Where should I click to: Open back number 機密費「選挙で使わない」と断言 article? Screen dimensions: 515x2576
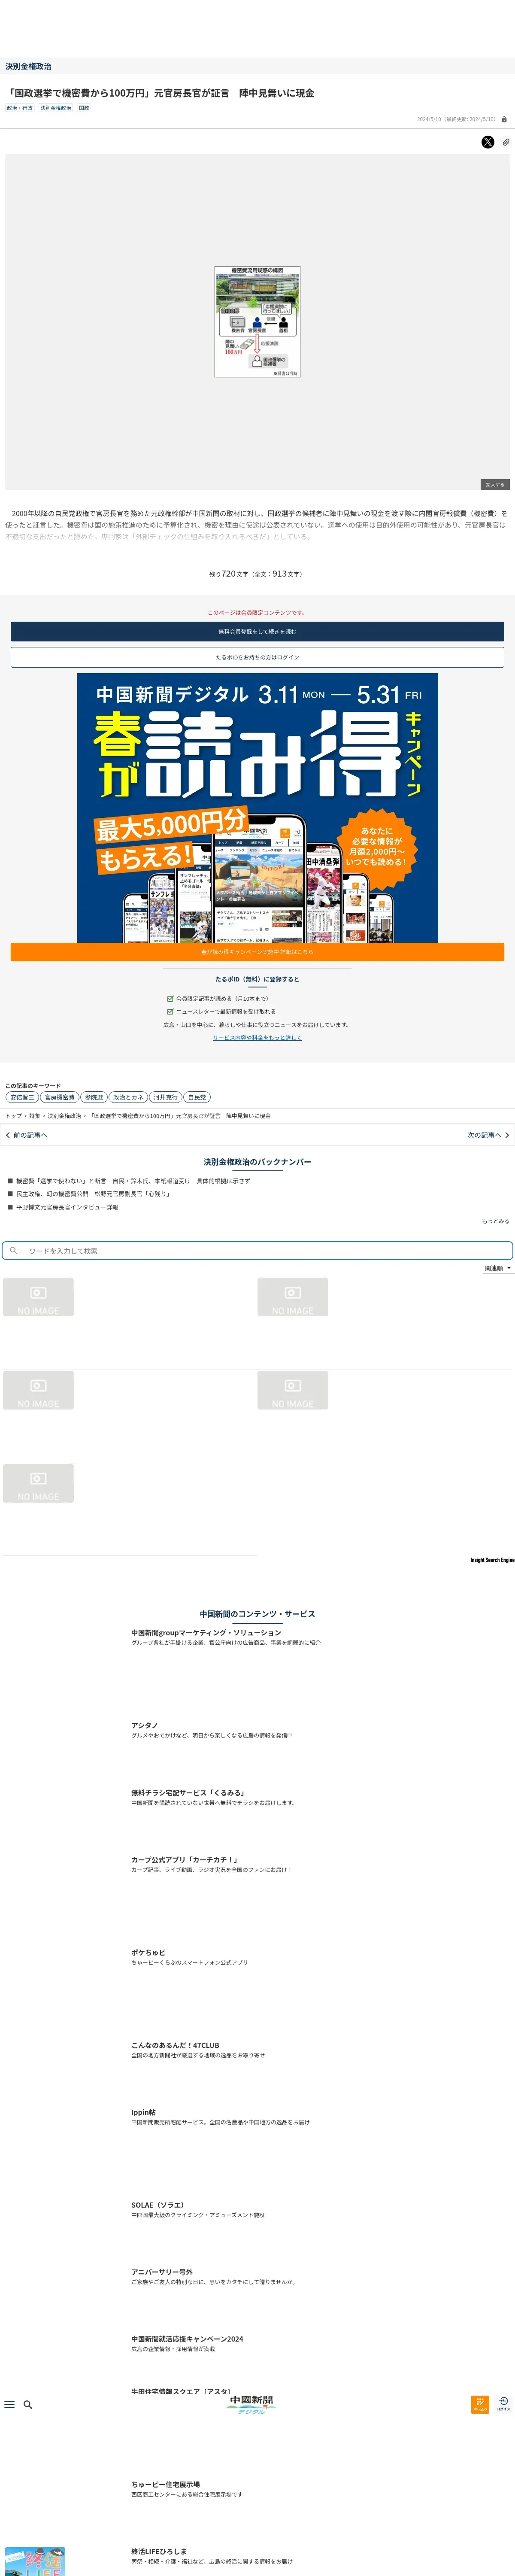pos(133,1181)
